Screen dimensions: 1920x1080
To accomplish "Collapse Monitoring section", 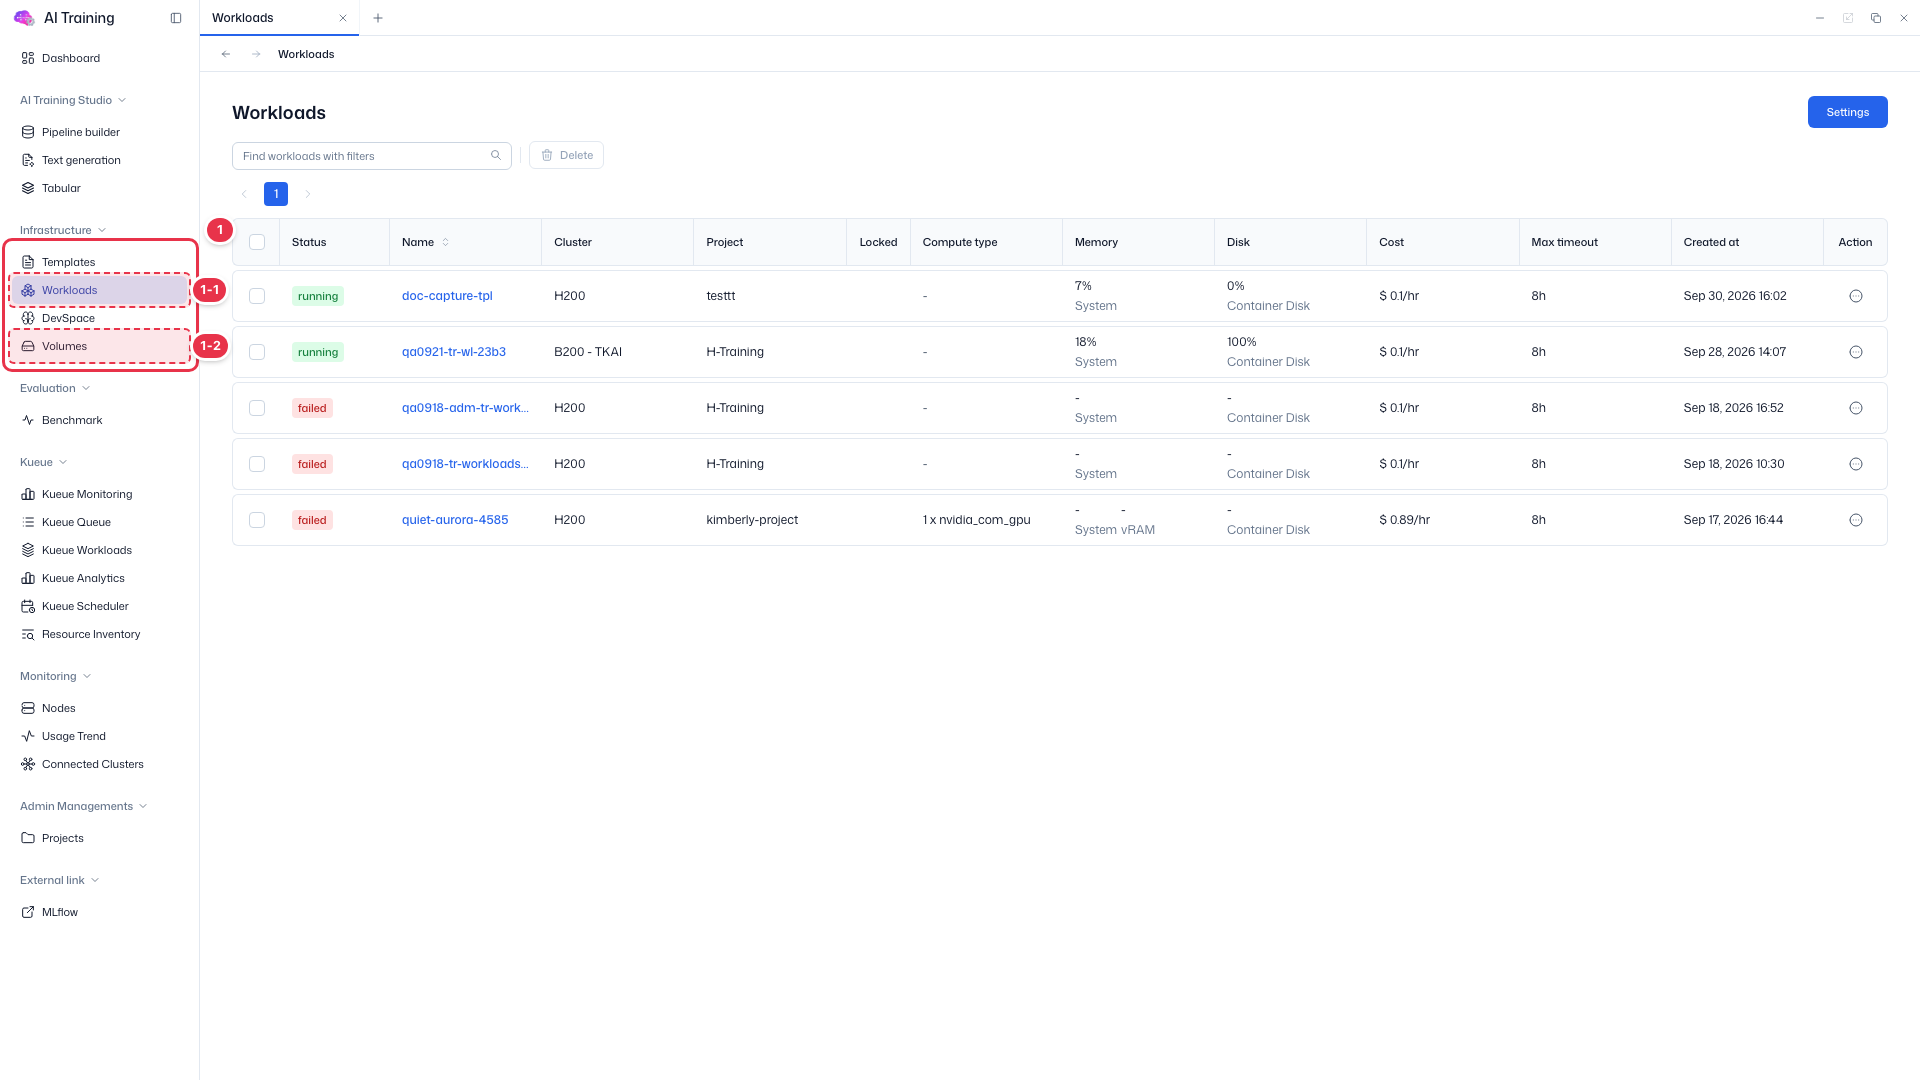I will coord(56,676).
